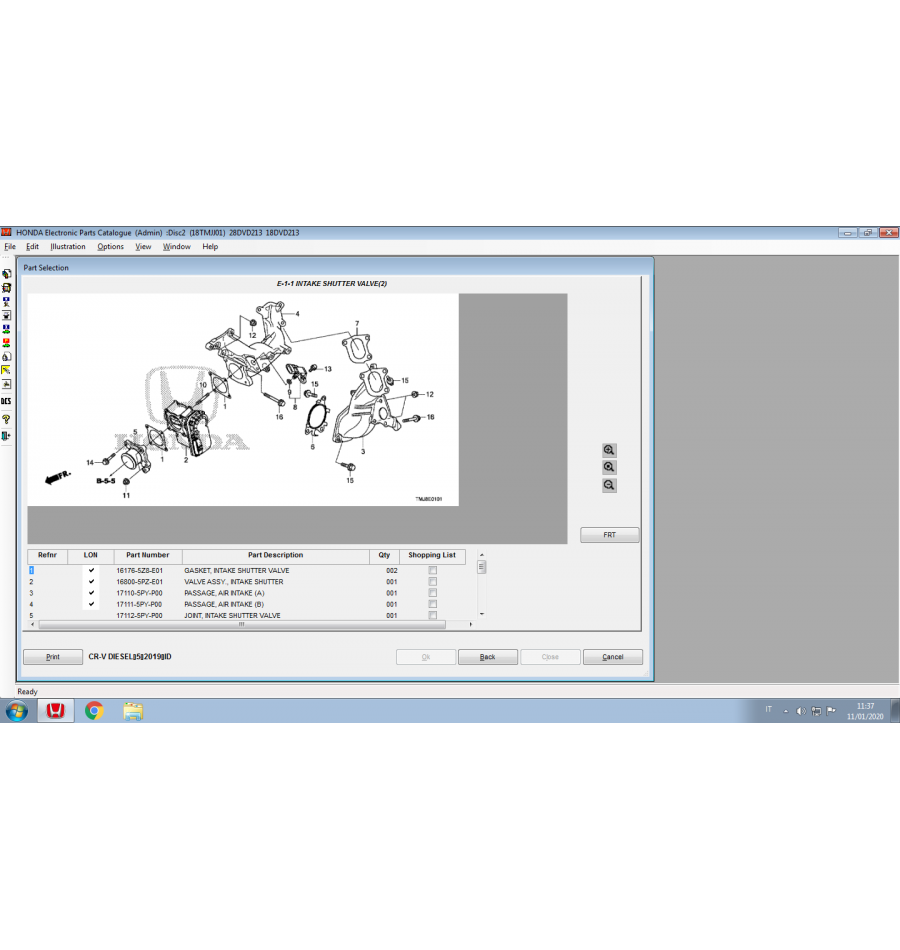Click the top hat icon in left toolbar
This screenshot has height=950, width=900.
(7, 315)
